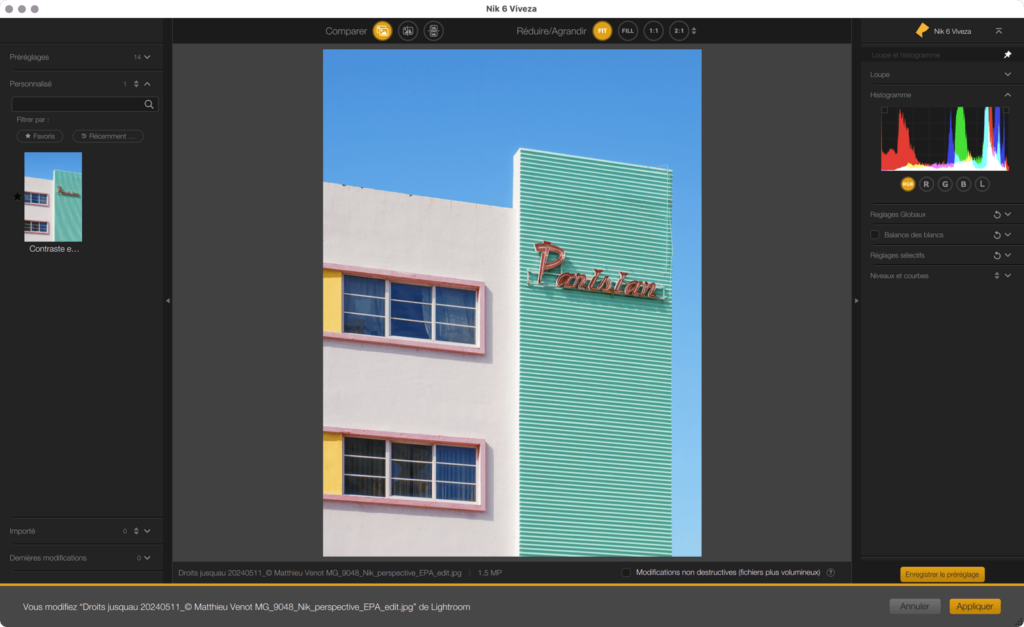Select the single image compare view
Screen dimensions: 1024x627
pyautogui.click(x=382, y=31)
